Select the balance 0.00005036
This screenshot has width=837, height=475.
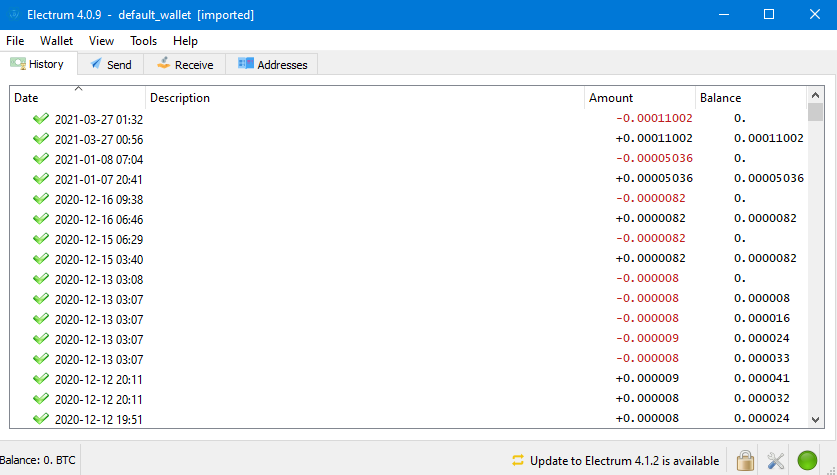point(769,178)
